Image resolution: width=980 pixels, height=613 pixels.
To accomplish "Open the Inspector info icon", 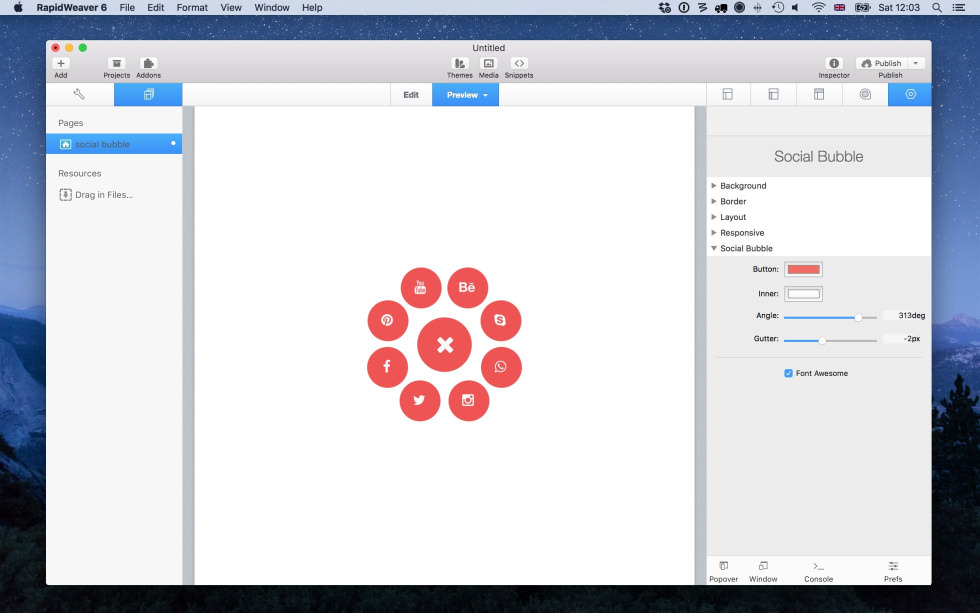I will (x=834, y=64).
